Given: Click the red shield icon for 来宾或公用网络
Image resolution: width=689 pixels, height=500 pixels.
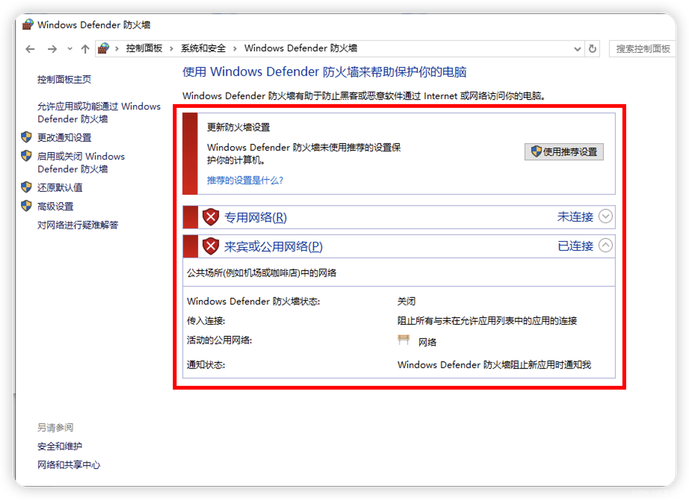Looking at the screenshot, I should click(211, 246).
